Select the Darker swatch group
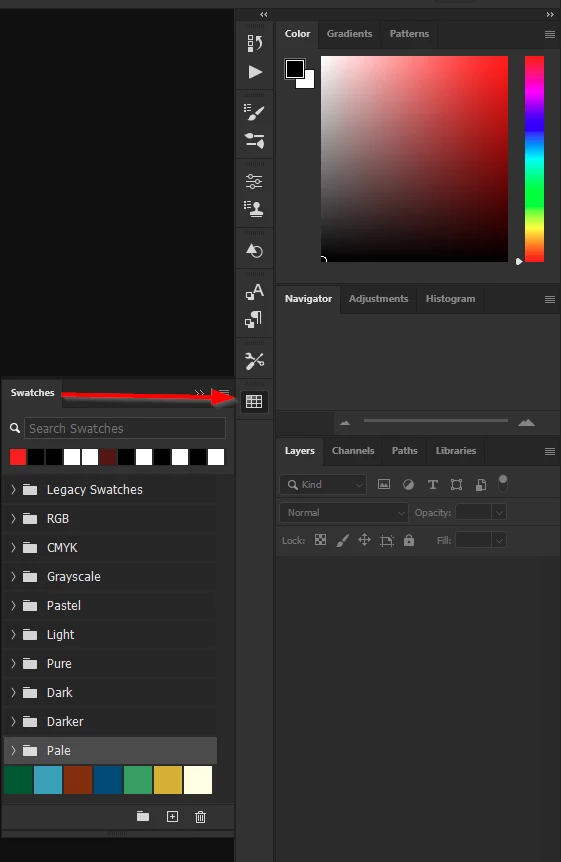Image resolution: width=561 pixels, height=862 pixels. coord(111,721)
